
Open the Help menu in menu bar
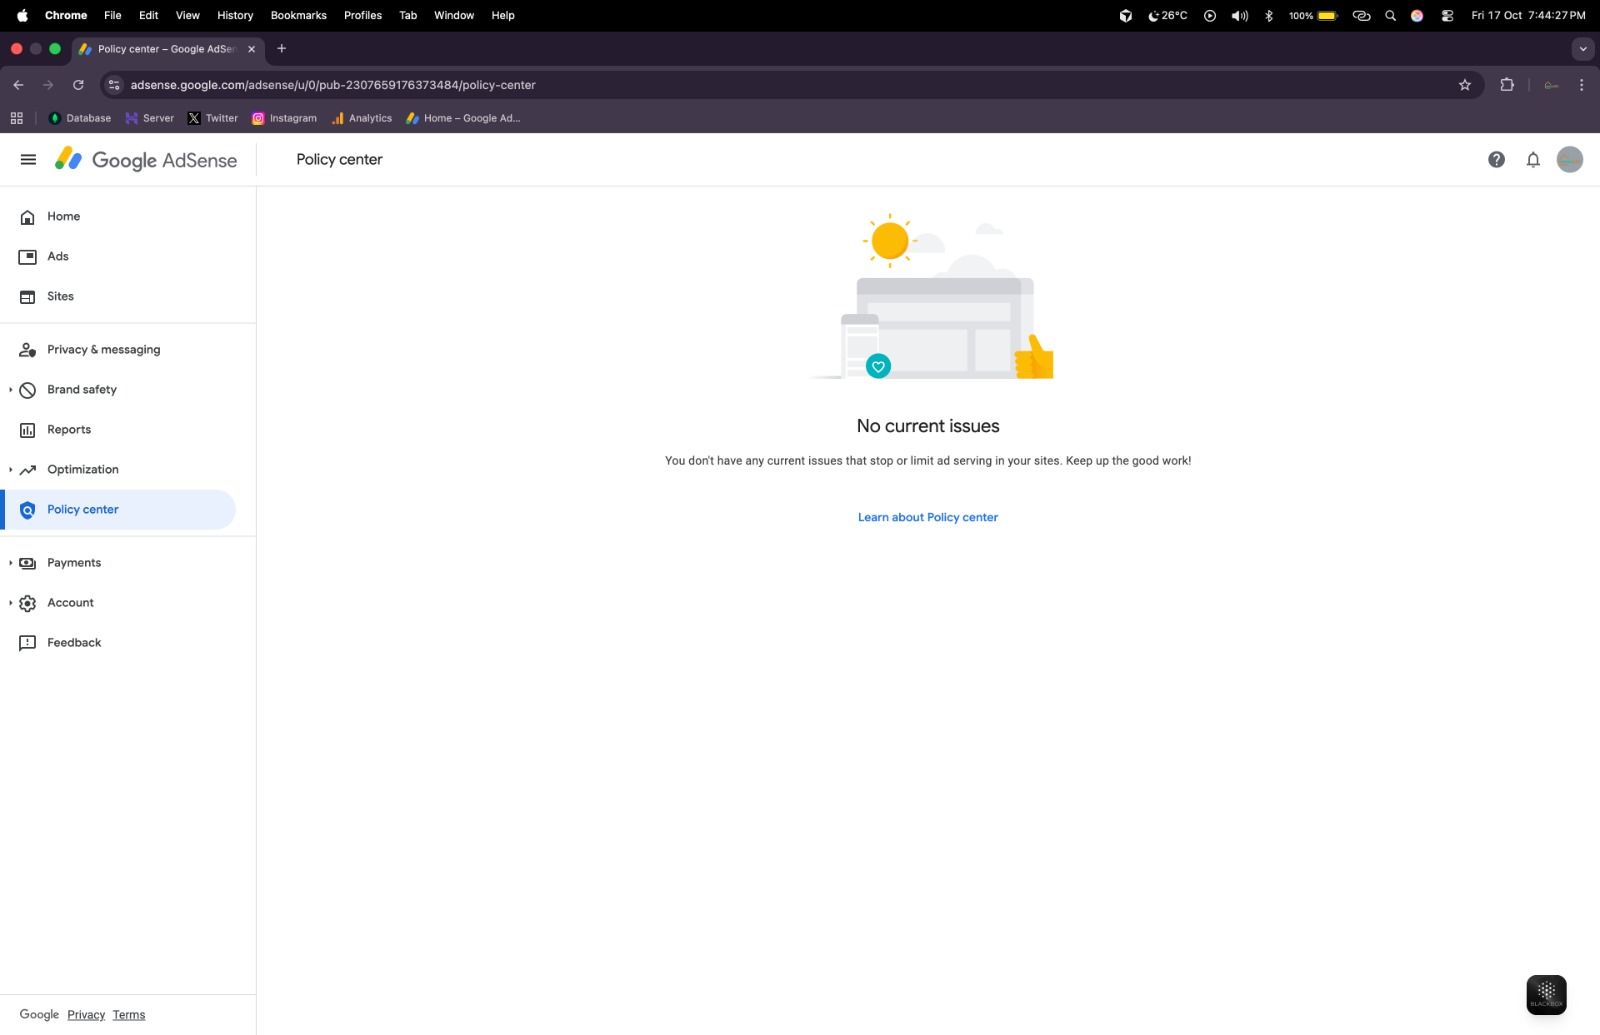tap(503, 15)
